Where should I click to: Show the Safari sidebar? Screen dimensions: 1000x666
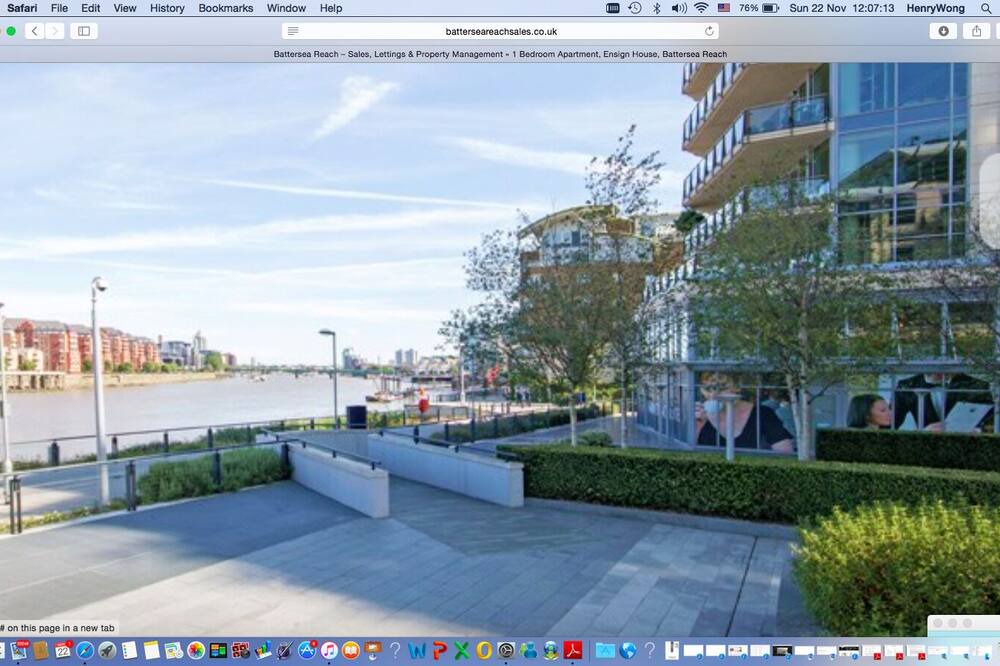pyautogui.click(x=84, y=31)
